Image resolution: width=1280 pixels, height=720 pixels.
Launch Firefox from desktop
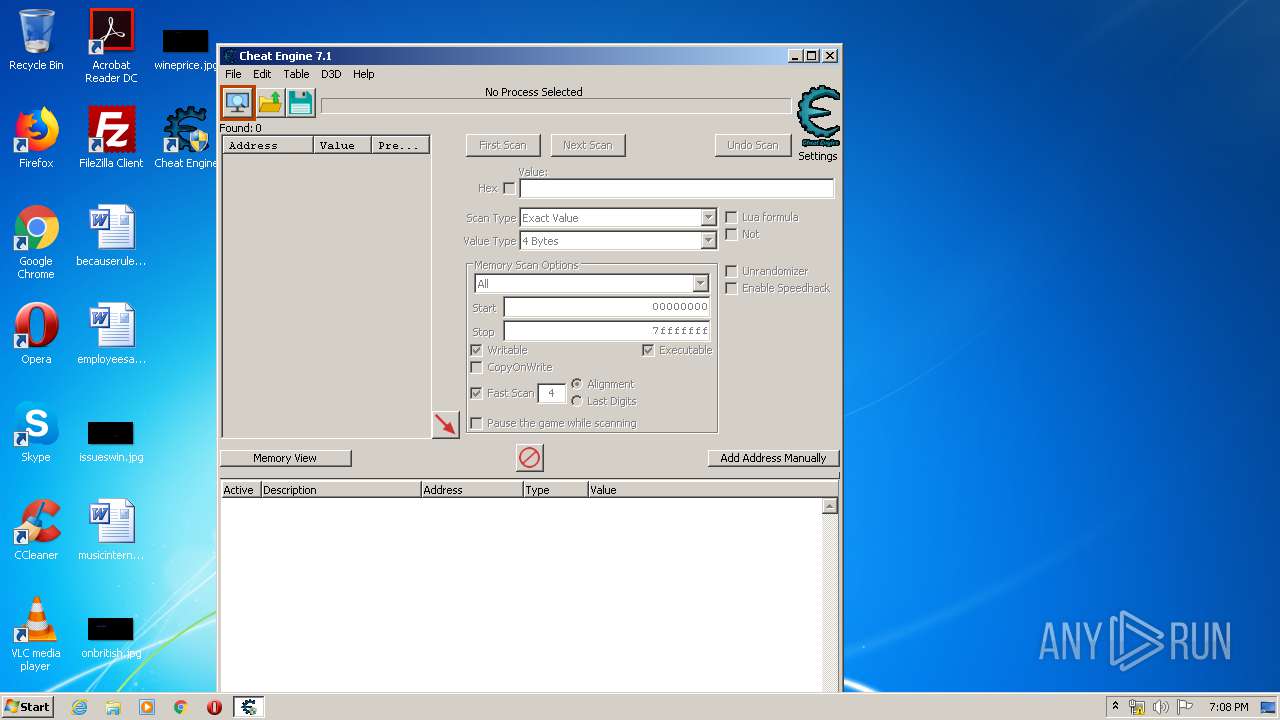click(36, 138)
